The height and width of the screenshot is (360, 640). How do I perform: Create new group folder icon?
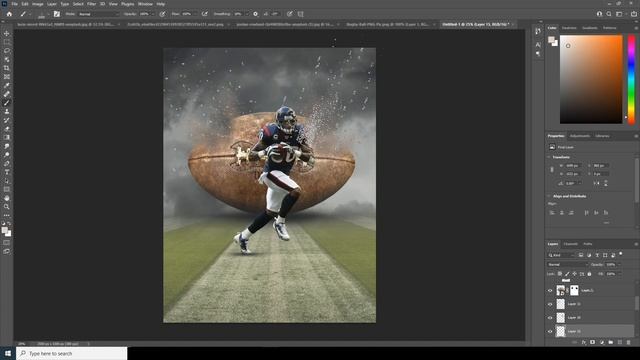click(x=611, y=342)
